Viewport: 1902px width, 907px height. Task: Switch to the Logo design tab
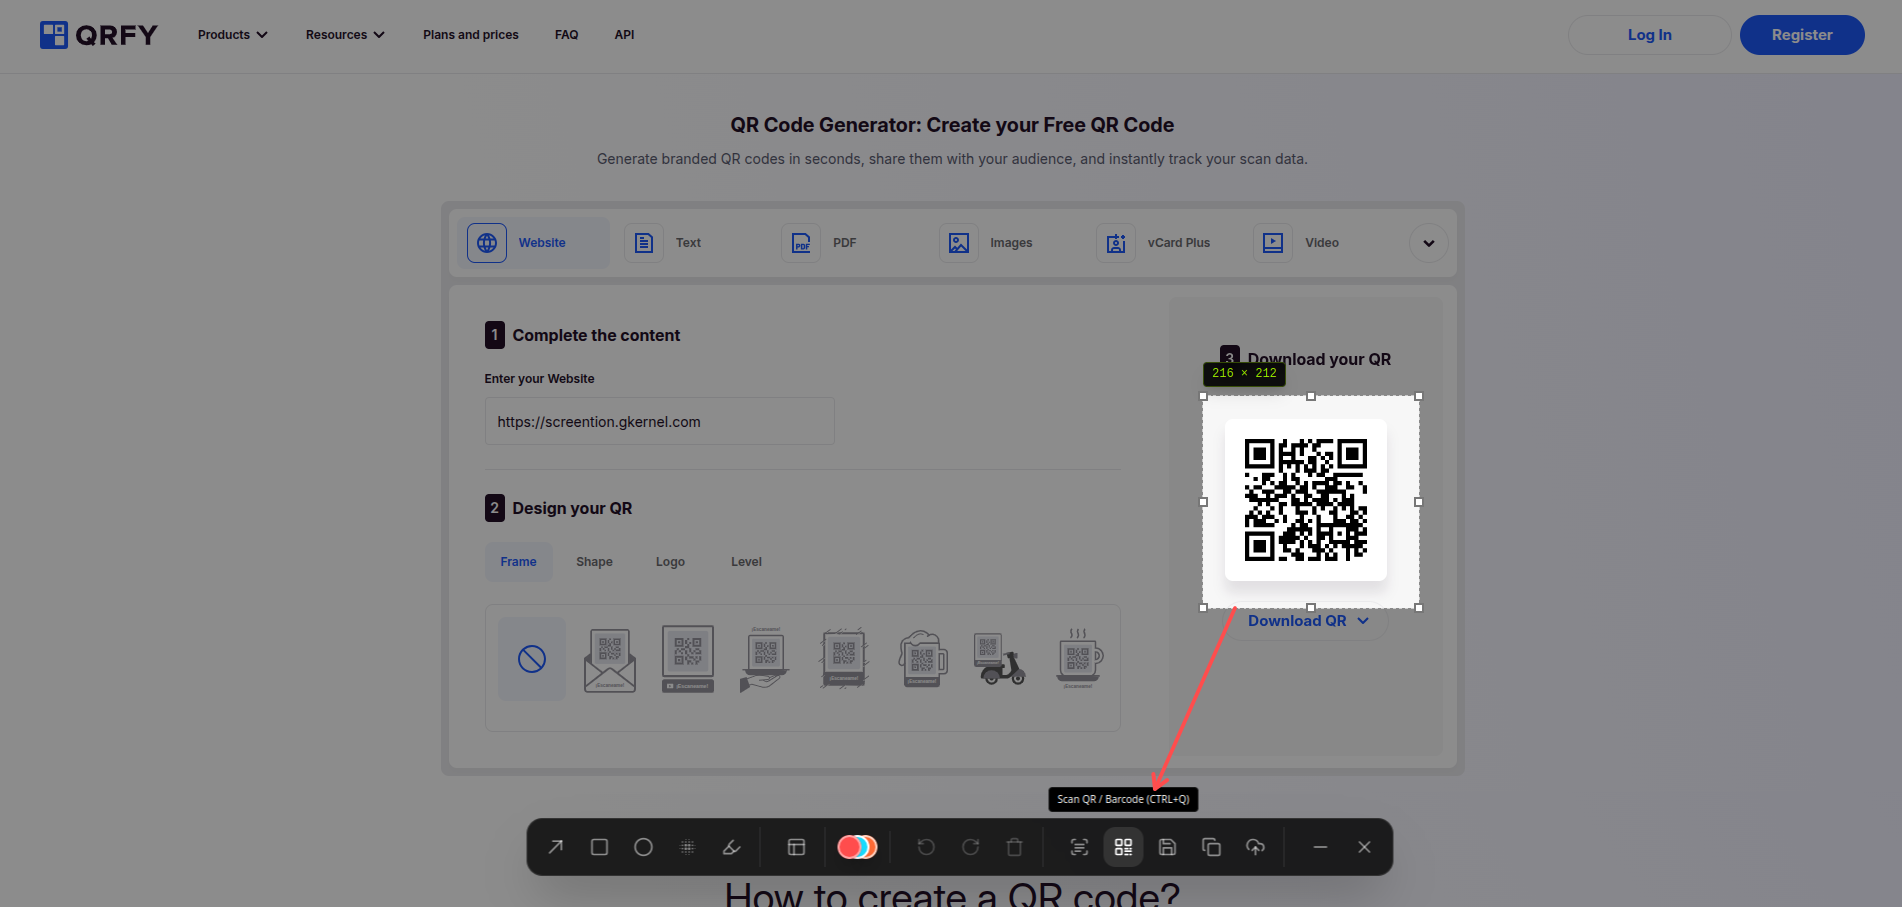(670, 562)
